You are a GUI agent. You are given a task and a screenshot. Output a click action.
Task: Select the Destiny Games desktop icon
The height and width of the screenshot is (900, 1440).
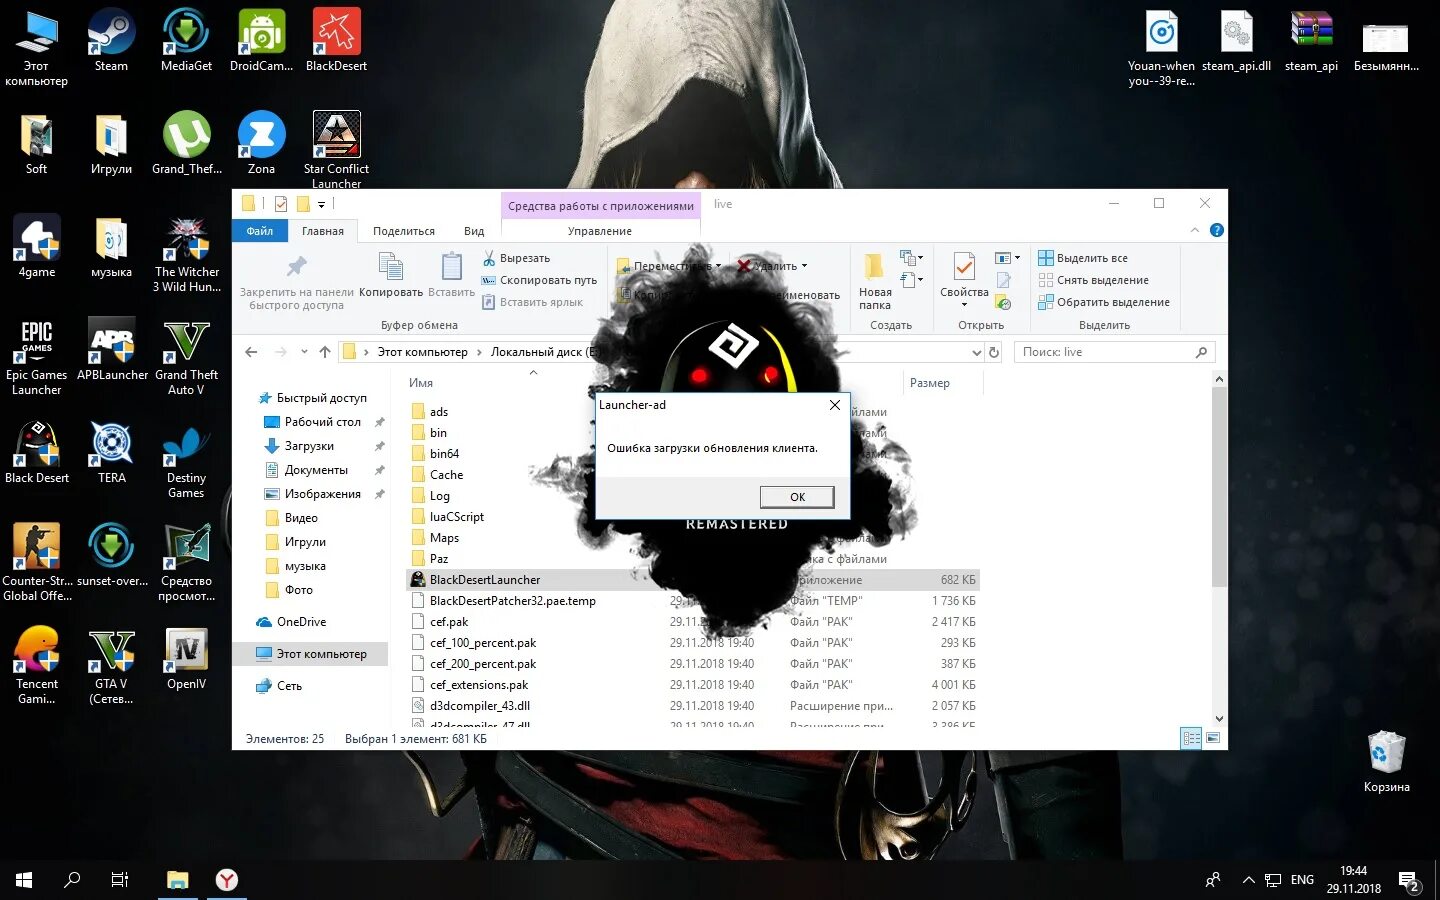[186, 460]
